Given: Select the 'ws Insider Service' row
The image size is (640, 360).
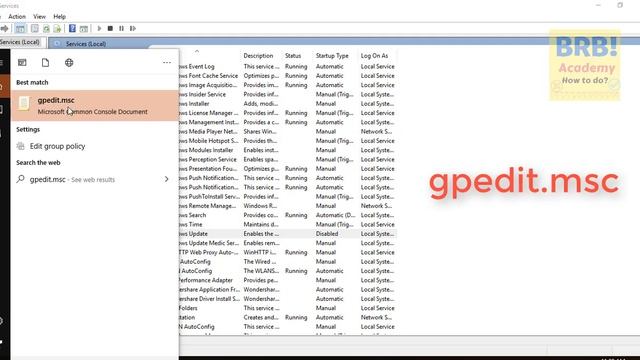Looking at the screenshot, I should pos(288,94).
